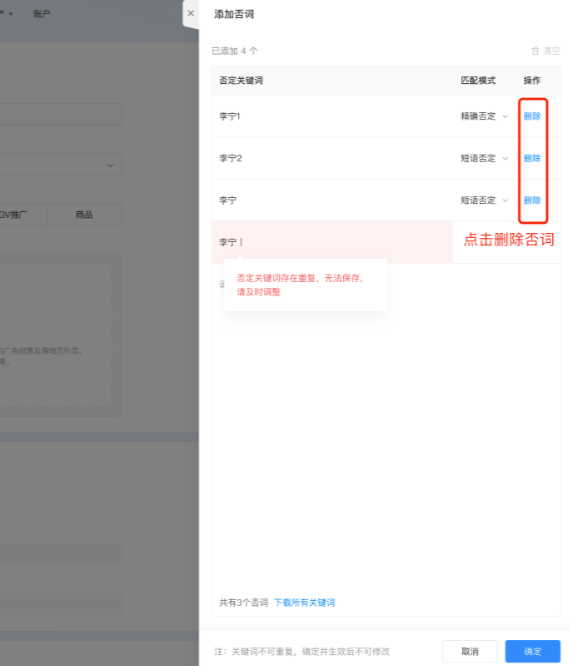Select the 商品 tab in background page
Image resolution: width=570 pixels, height=666 pixels.
point(84,214)
